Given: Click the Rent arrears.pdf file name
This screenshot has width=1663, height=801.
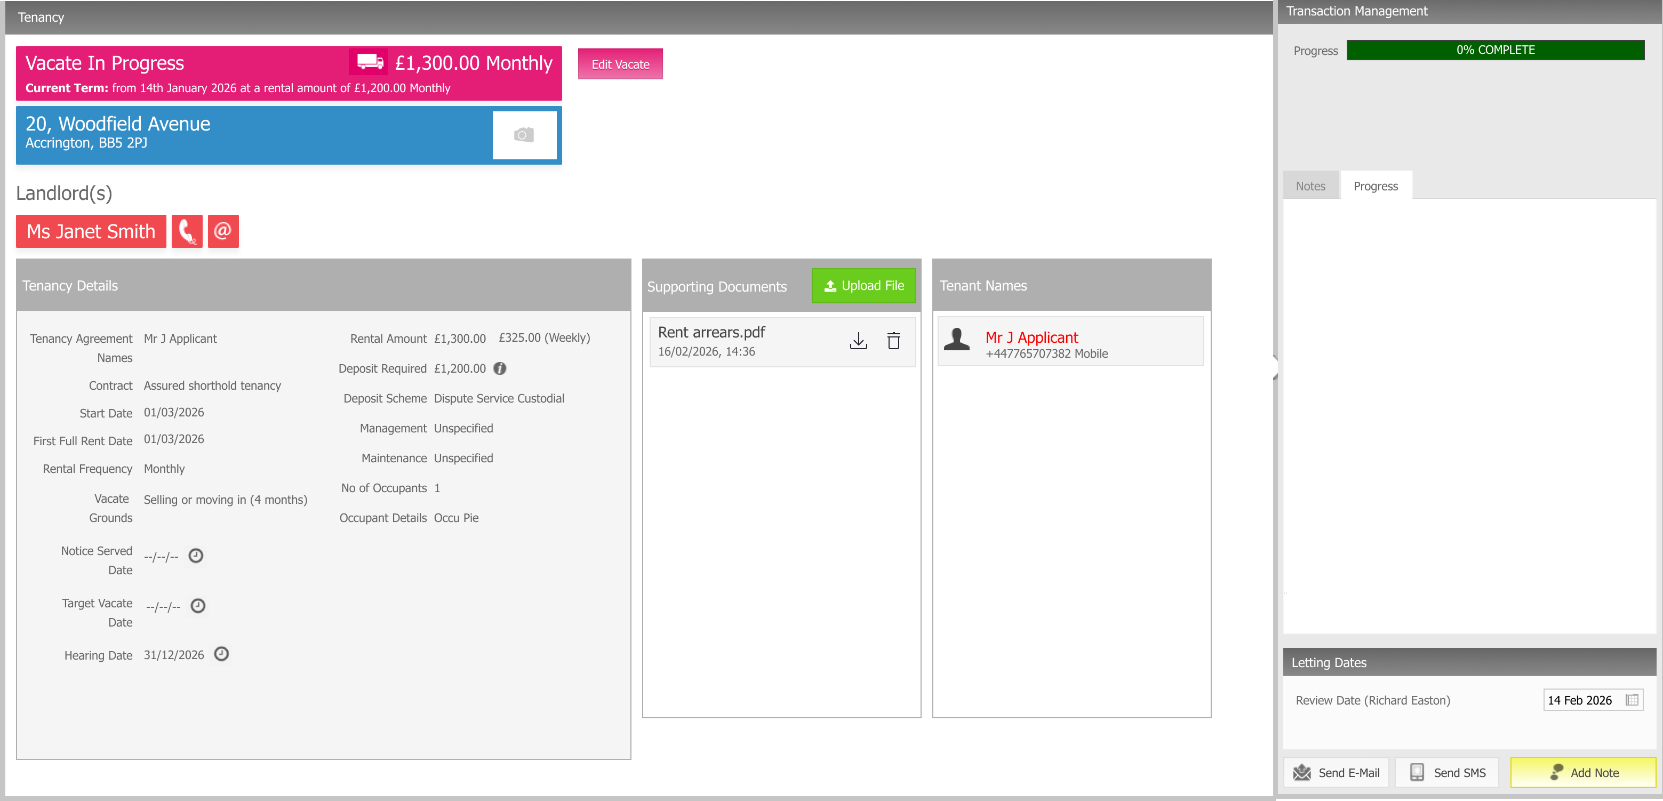Looking at the screenshot, I should tap(712, 332).
